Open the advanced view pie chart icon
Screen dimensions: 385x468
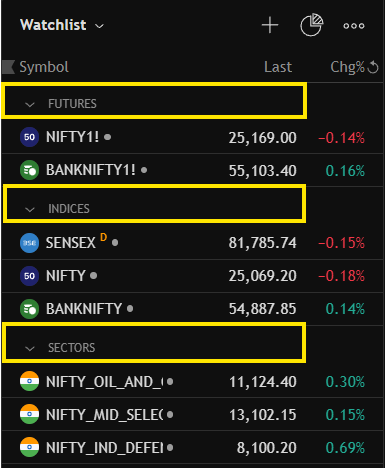(x=312, y=25)
